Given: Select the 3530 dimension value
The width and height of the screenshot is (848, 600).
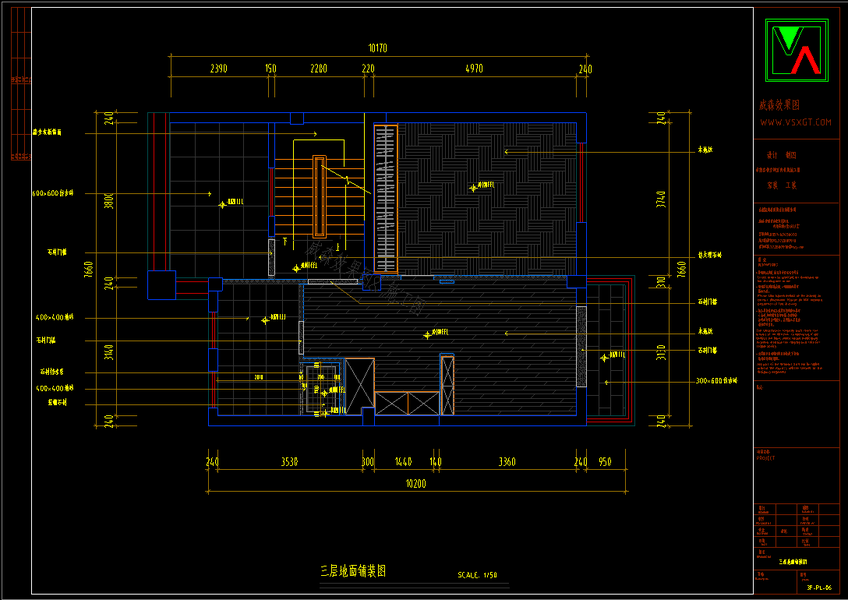Looking at the screenshot, I should pos(289,461).
